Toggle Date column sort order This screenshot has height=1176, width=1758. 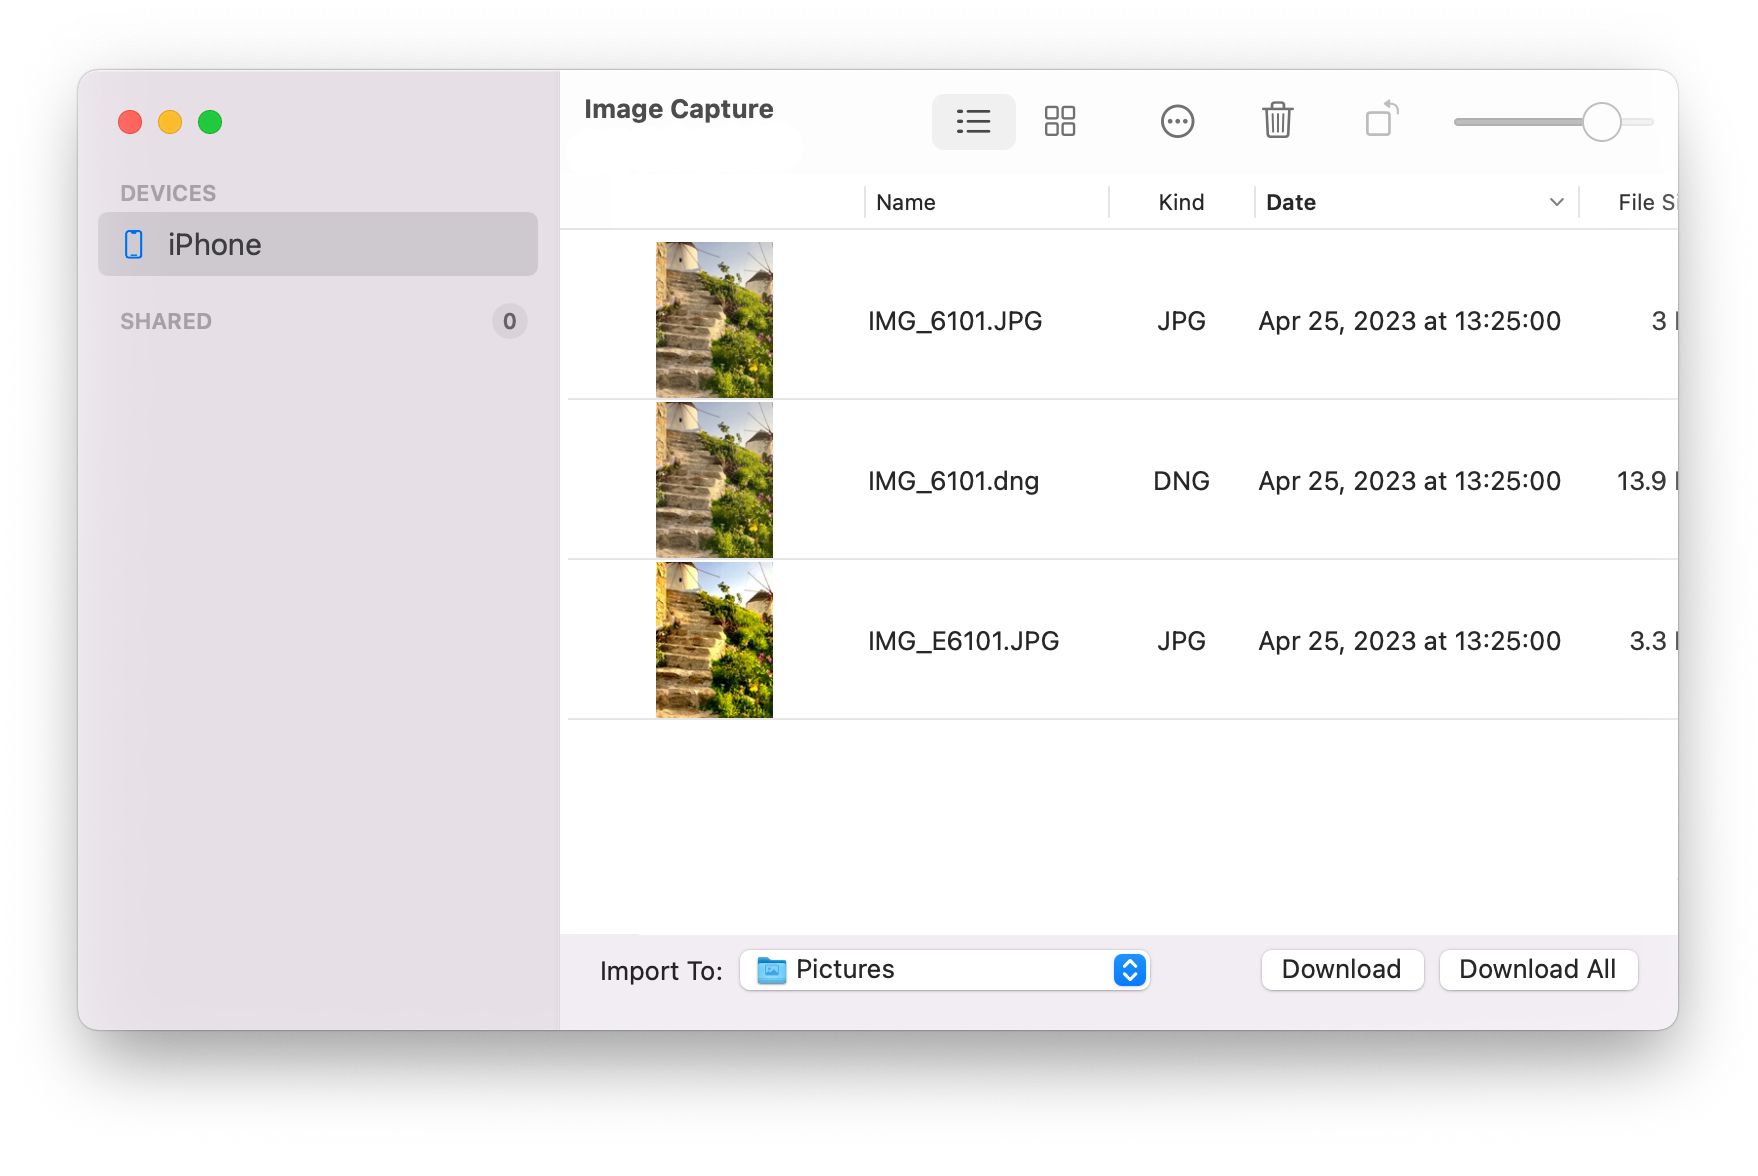pos(1291,202)
